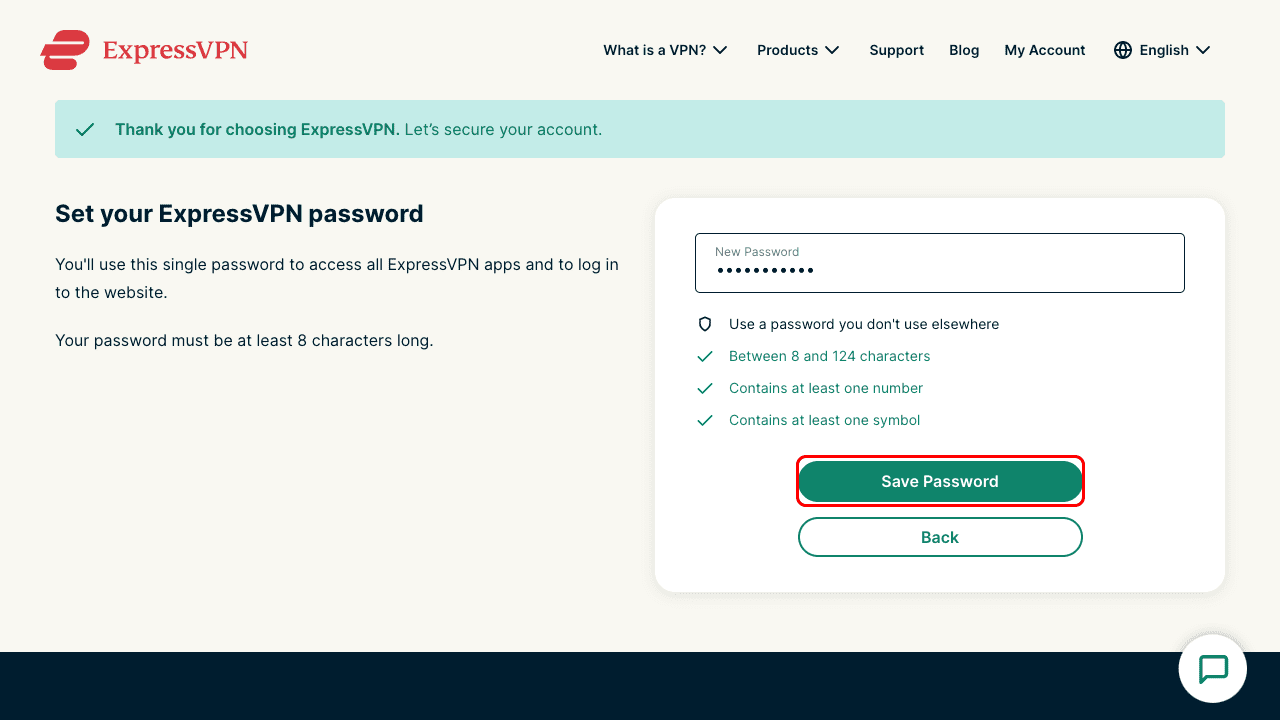
Task: Expand the What is a VPN? dropdown
Action: coord(664,50)
